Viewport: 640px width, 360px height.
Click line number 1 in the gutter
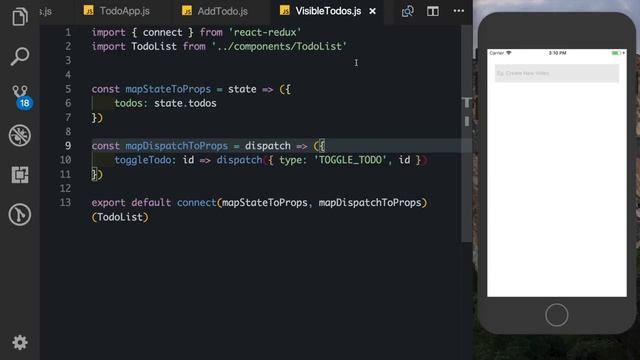pyautogui.click(x=68, y=32)
